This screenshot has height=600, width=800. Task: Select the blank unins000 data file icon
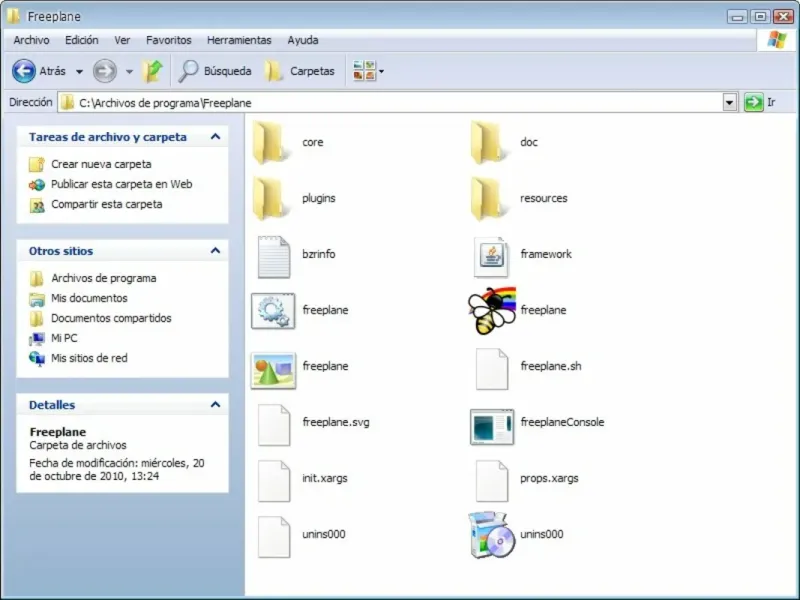273,537
